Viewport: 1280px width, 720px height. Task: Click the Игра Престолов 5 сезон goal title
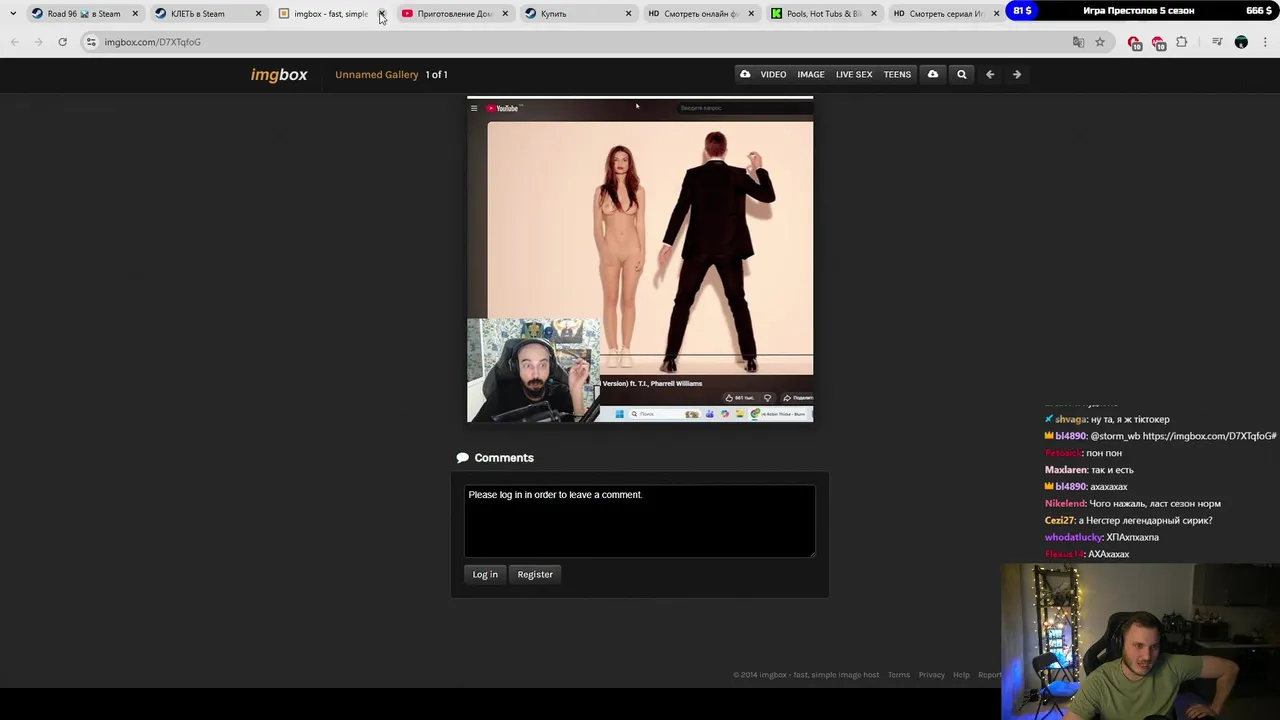pyautogui.click(x=1139, y=11)
